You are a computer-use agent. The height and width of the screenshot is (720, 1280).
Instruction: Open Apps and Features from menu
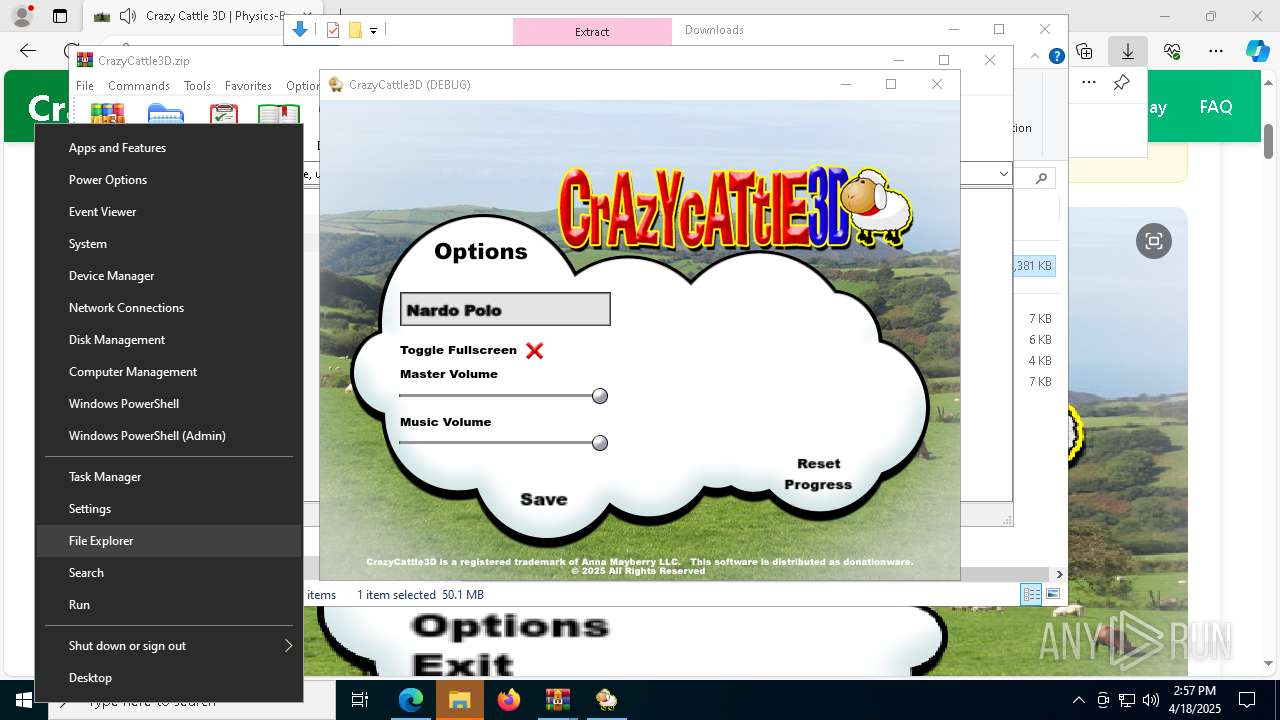coord(169,148)
